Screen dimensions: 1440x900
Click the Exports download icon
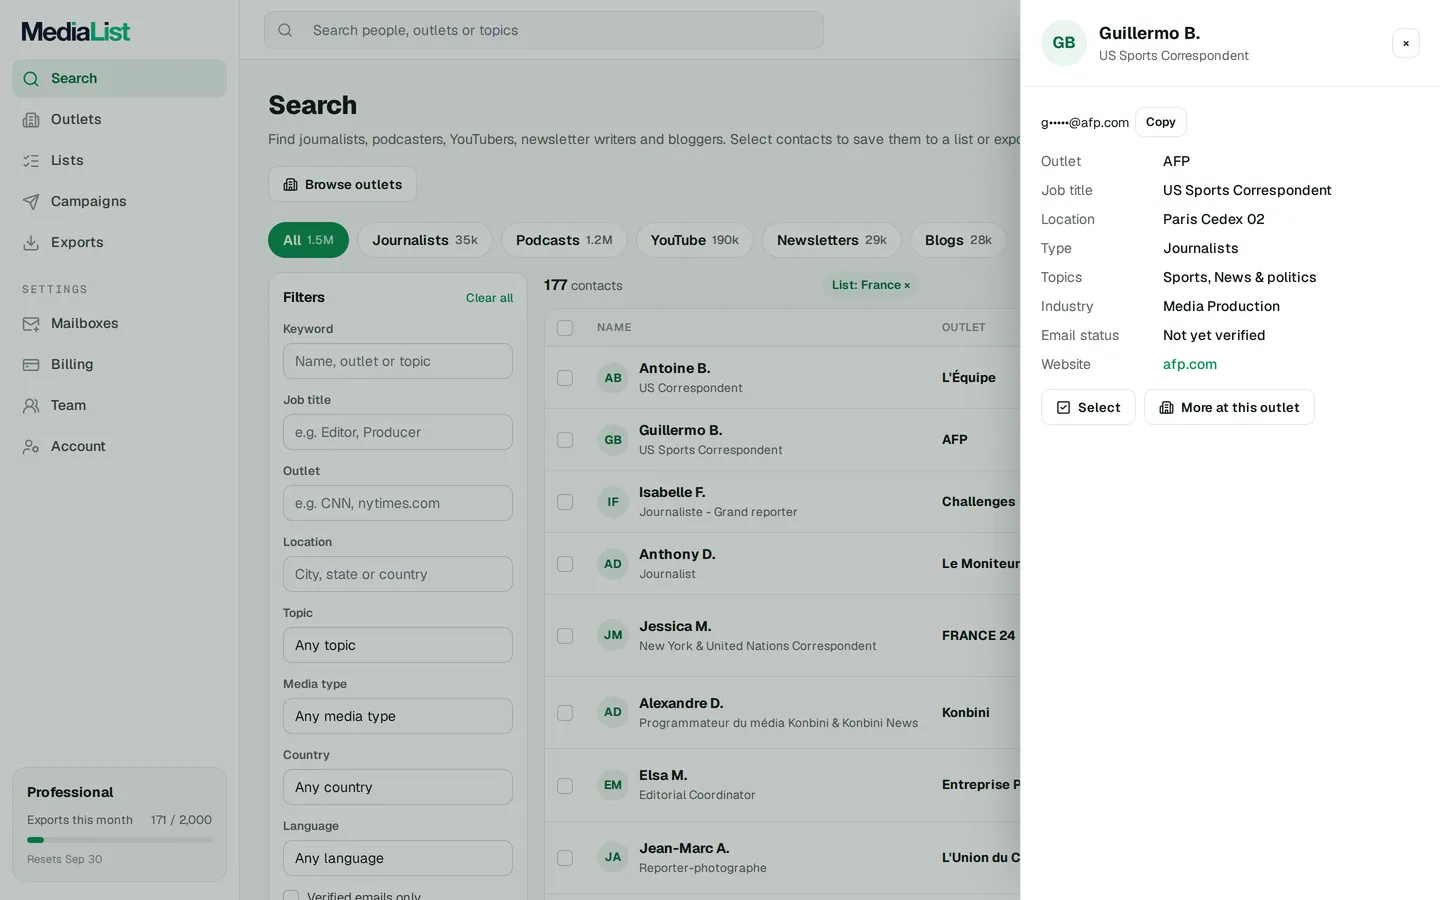31,242
